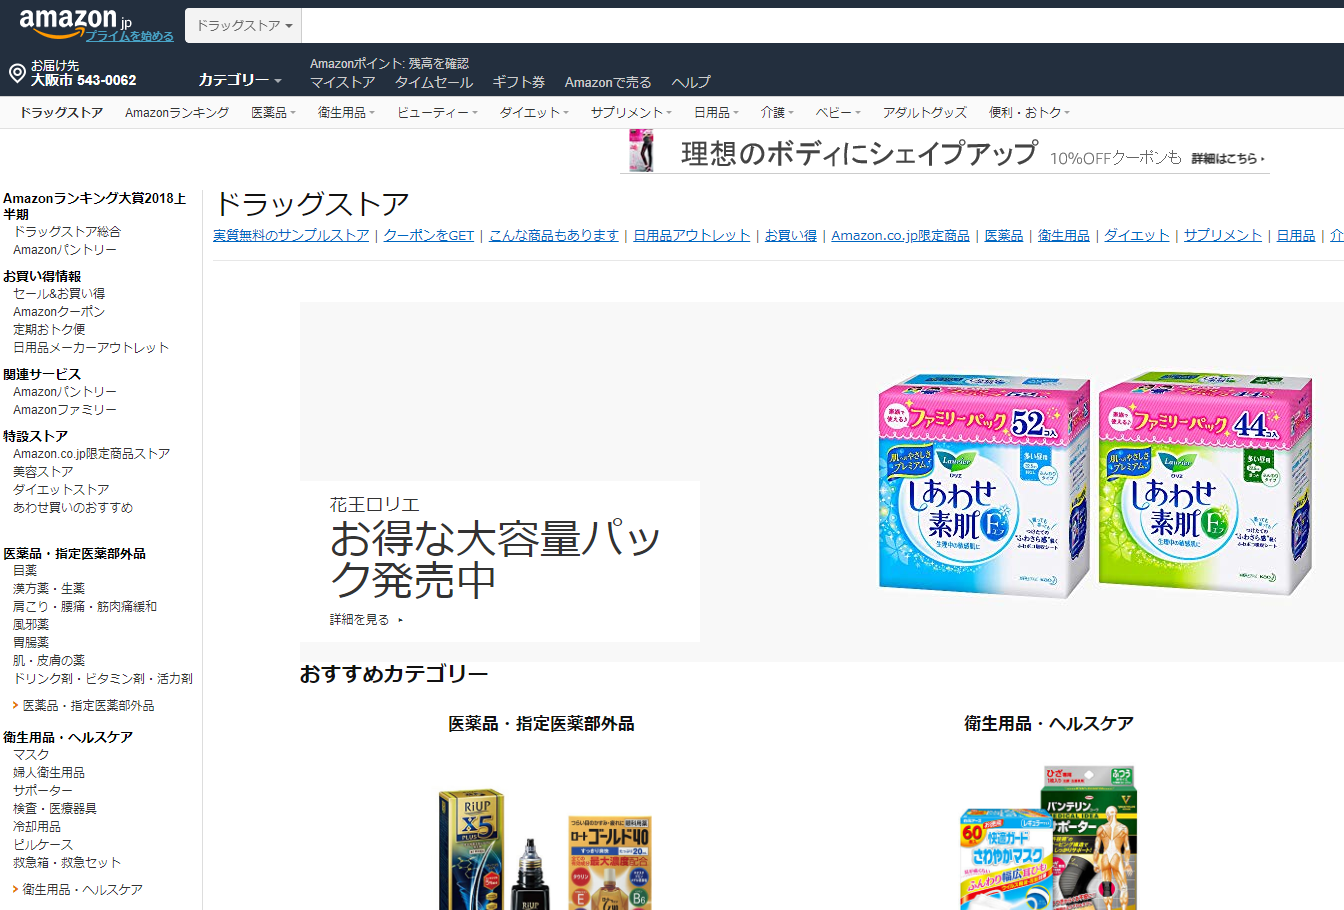Click the Amazonランキング nav link
Viewport: 1344px width, 910px height.
coord(177,112)
